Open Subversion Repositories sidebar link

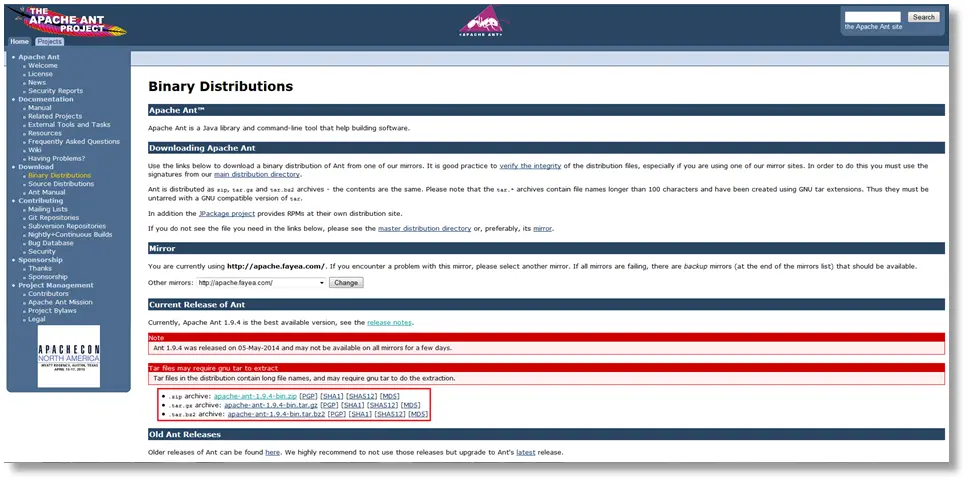(x=67, y=226)
